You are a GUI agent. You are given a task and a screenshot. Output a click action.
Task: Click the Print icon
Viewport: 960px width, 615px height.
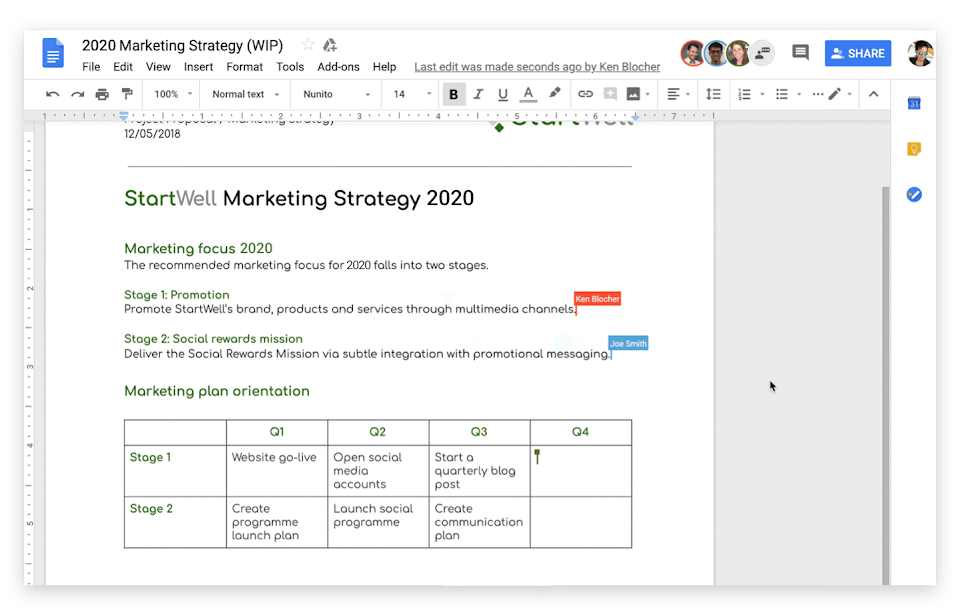102,94
